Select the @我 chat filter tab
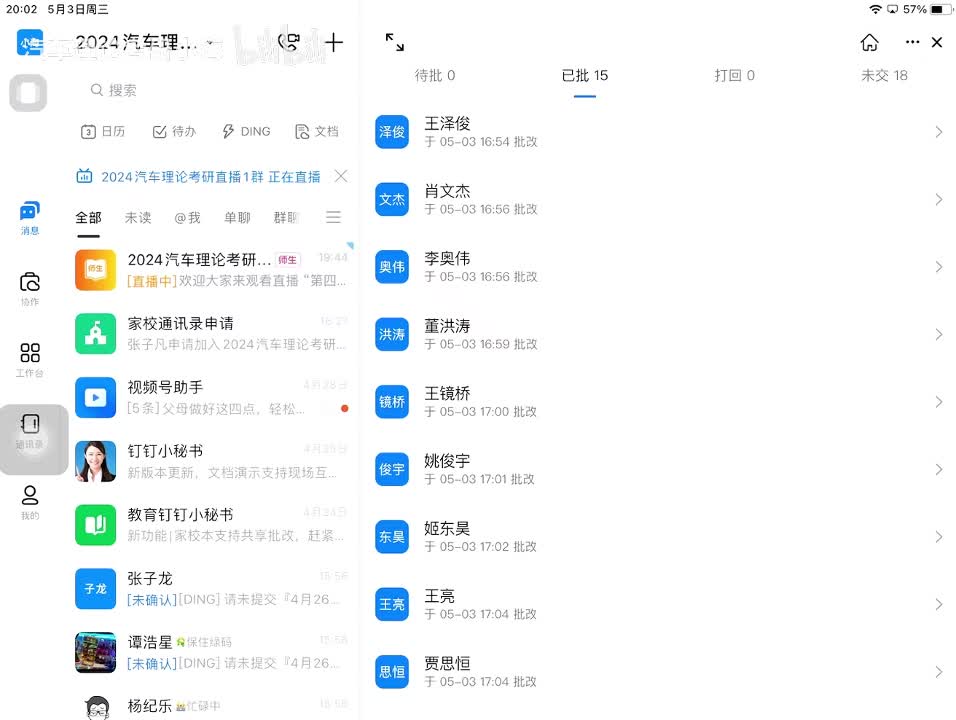This screenshot has width=956, height=720. pos(187,218)
